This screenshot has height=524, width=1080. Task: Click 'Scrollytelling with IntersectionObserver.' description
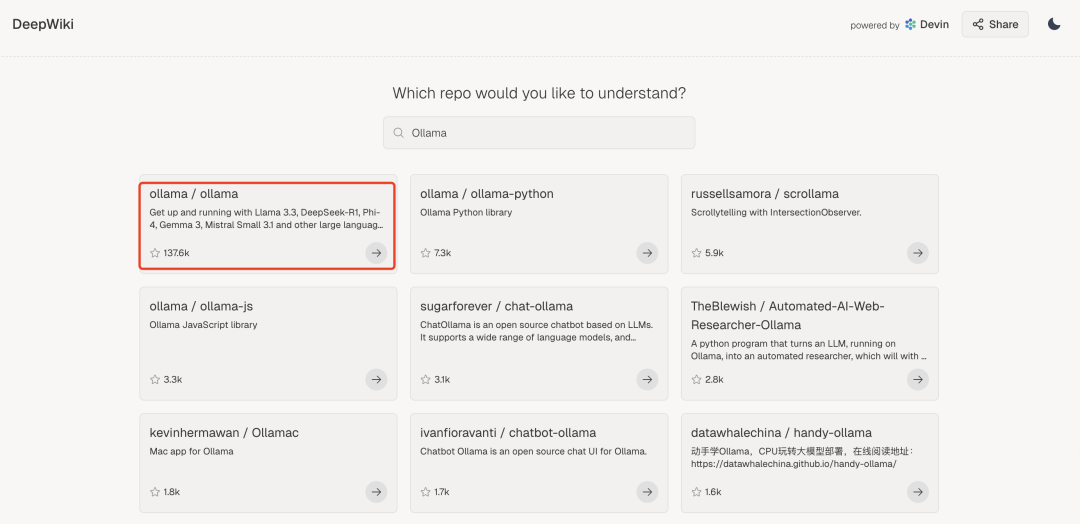coord(776,213)
